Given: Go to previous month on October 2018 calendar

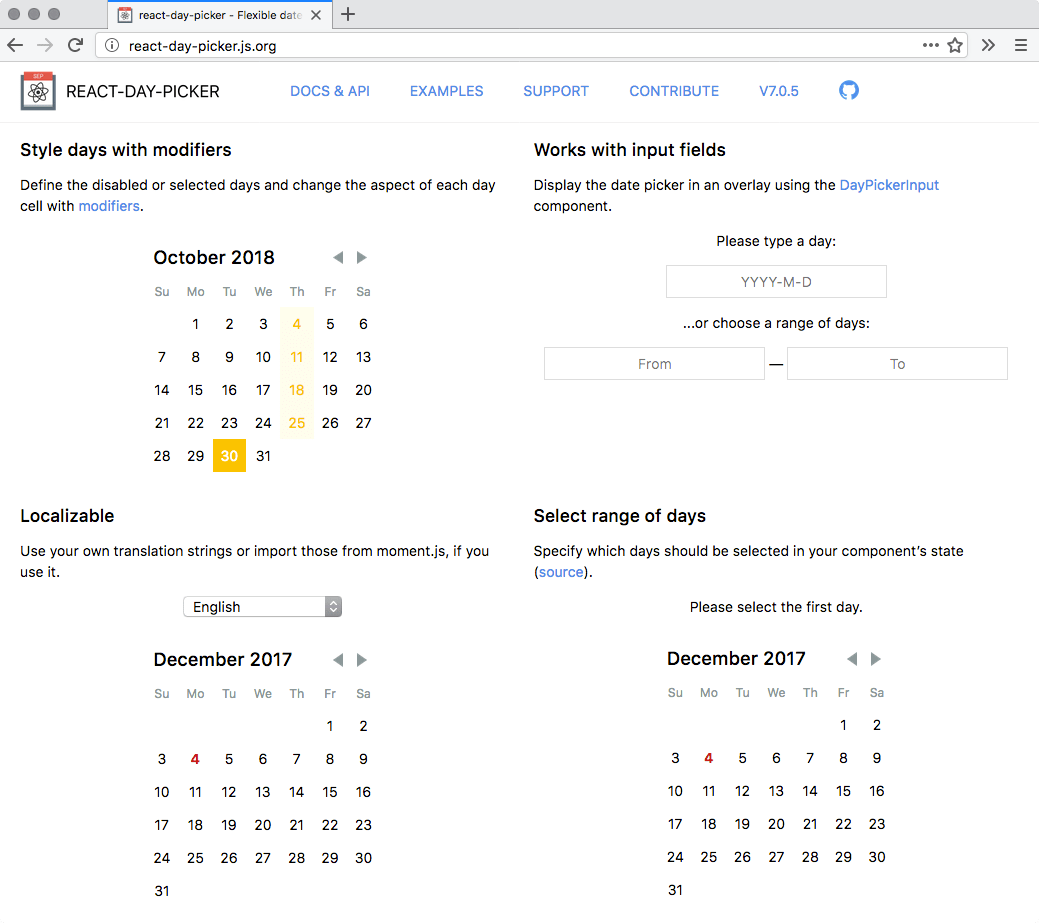Looking at the screenshot, I should click(x=338, y=257).
